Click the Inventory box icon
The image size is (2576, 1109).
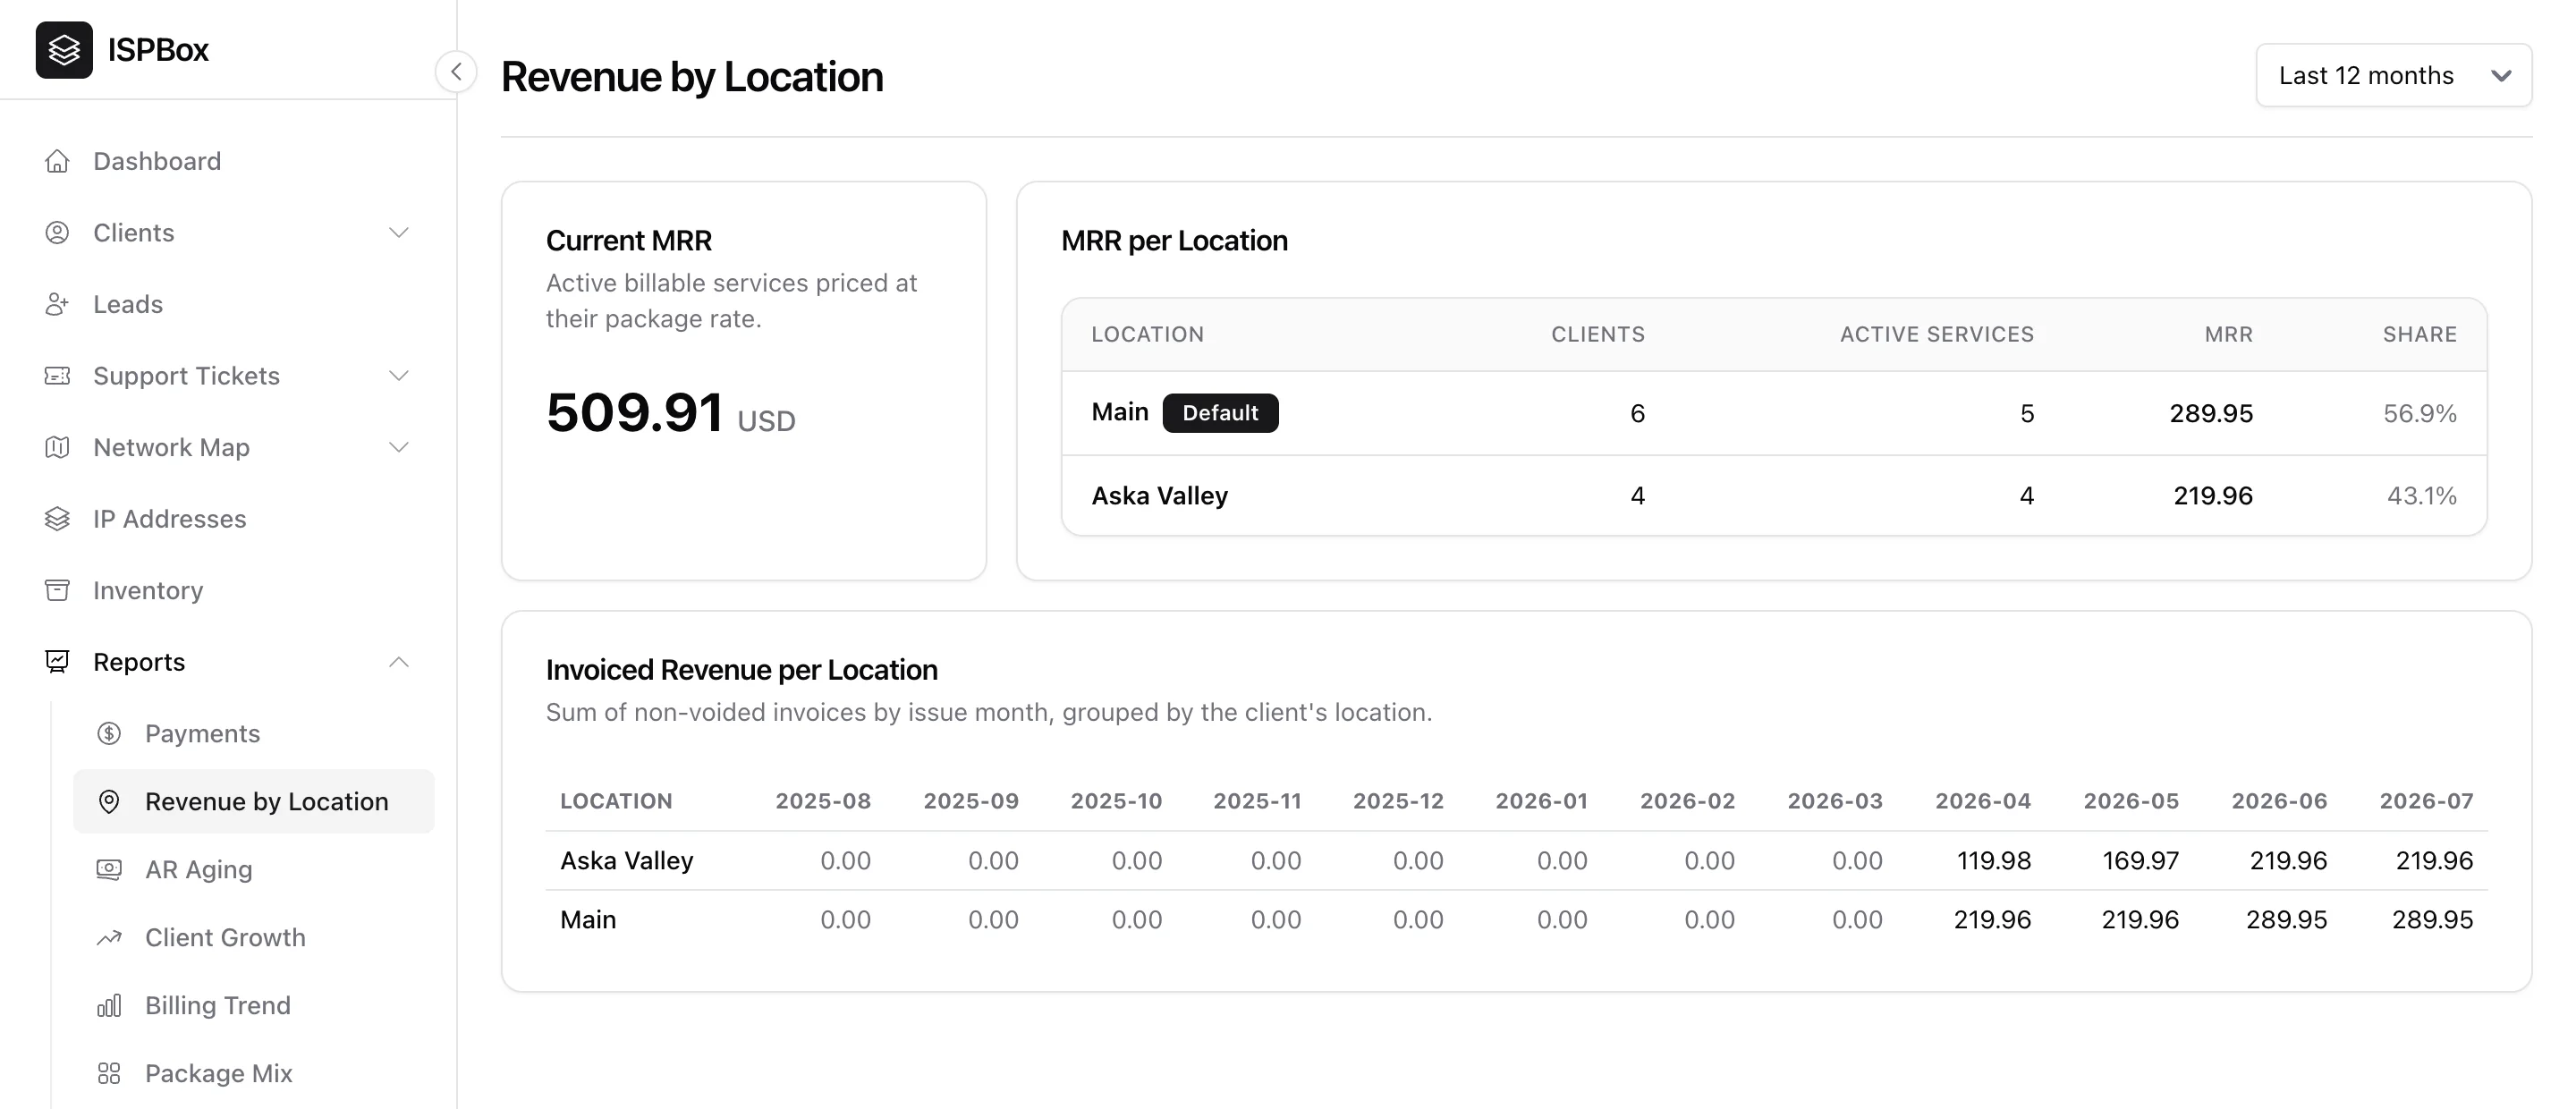(x=57, y=590)
